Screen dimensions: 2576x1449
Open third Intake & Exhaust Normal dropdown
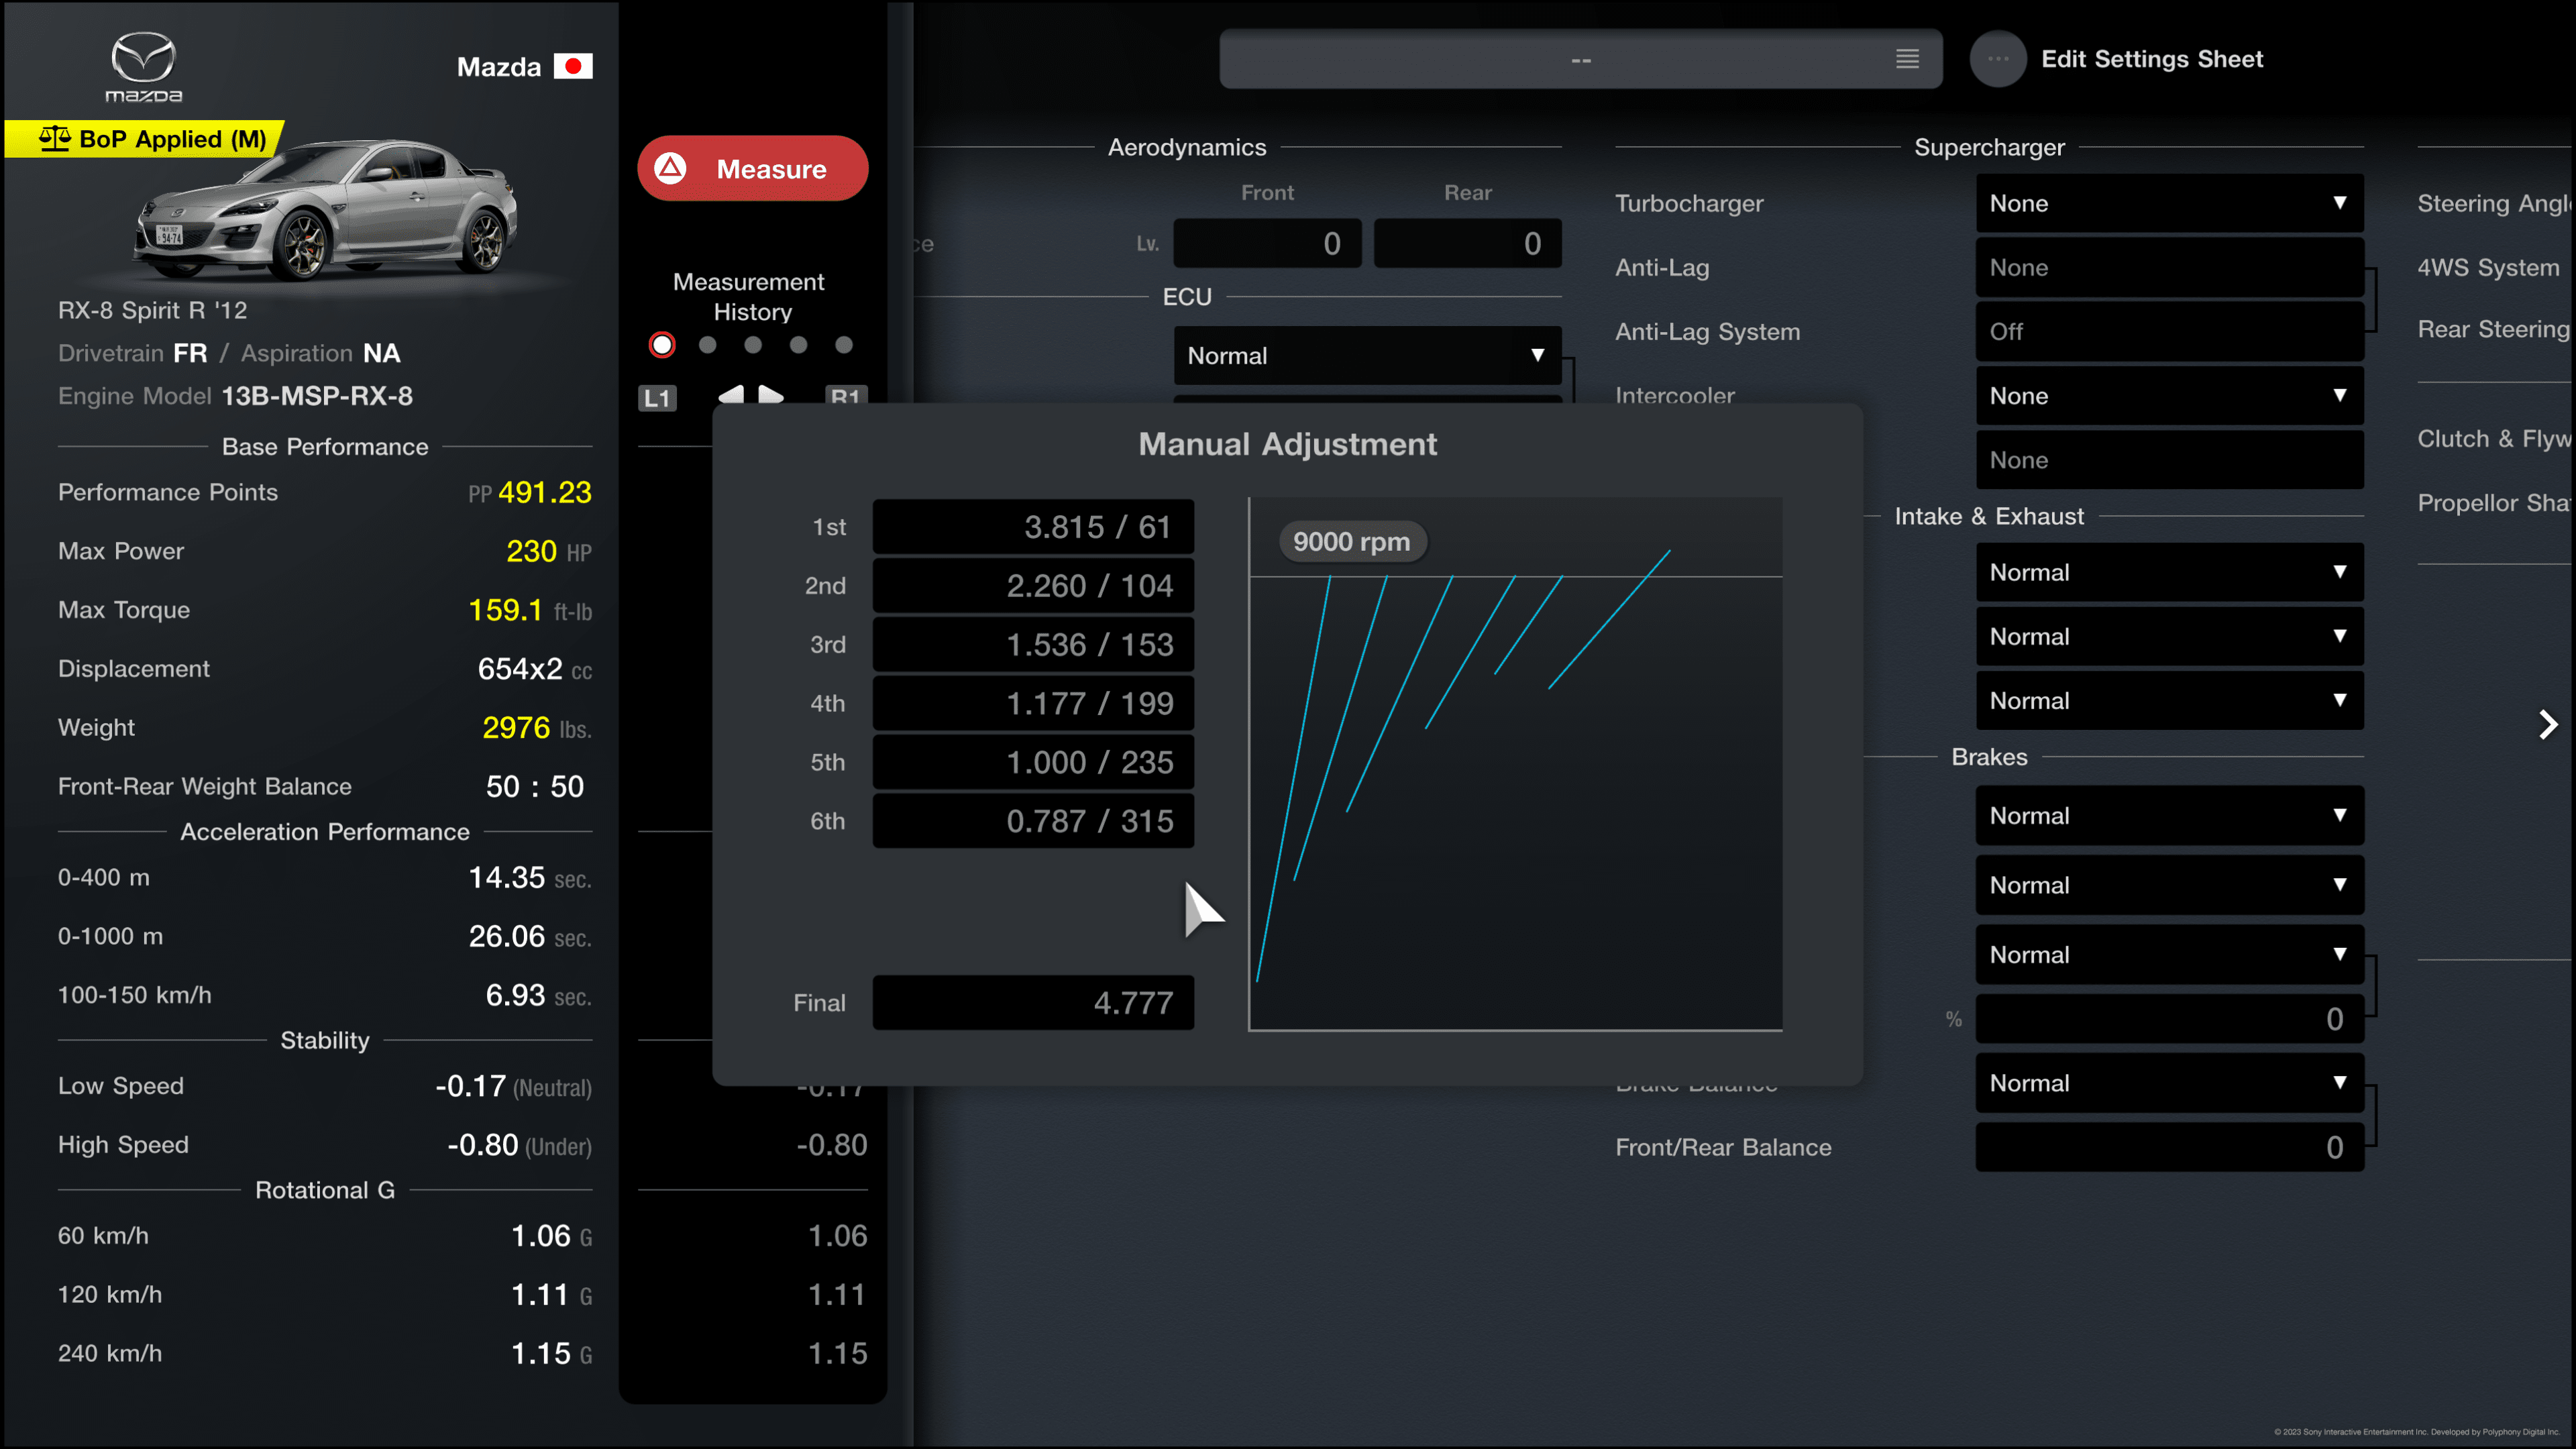[2169, 700]
